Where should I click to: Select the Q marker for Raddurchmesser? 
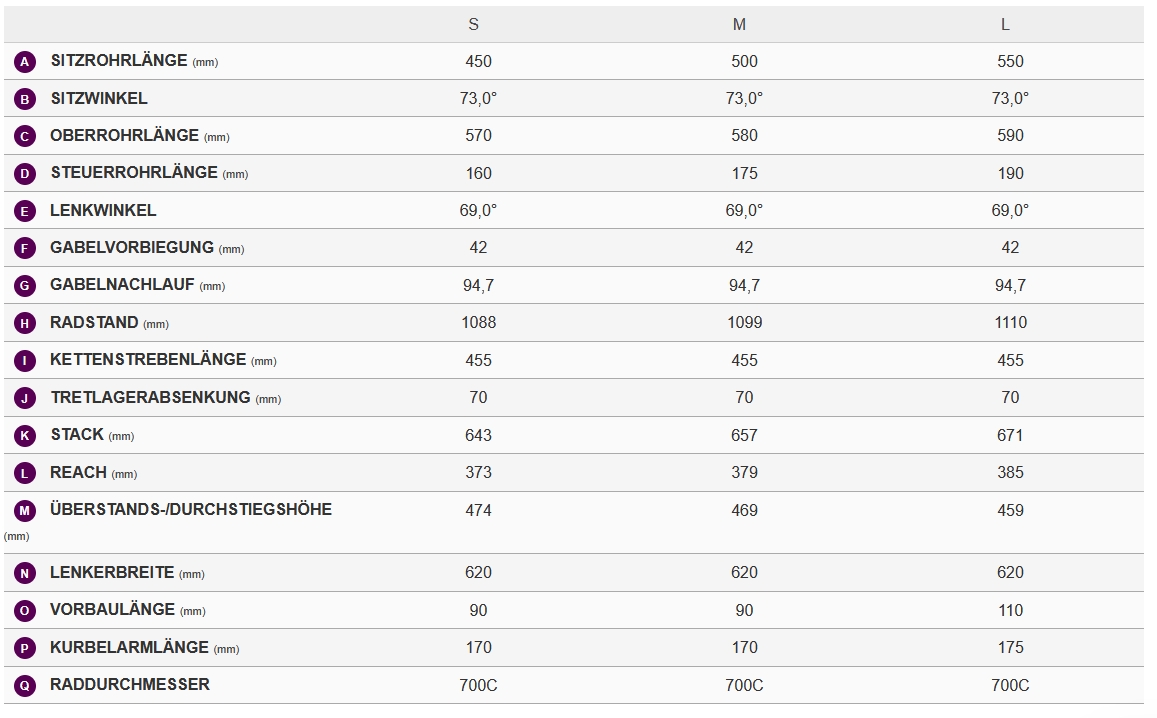click(25, 686)
